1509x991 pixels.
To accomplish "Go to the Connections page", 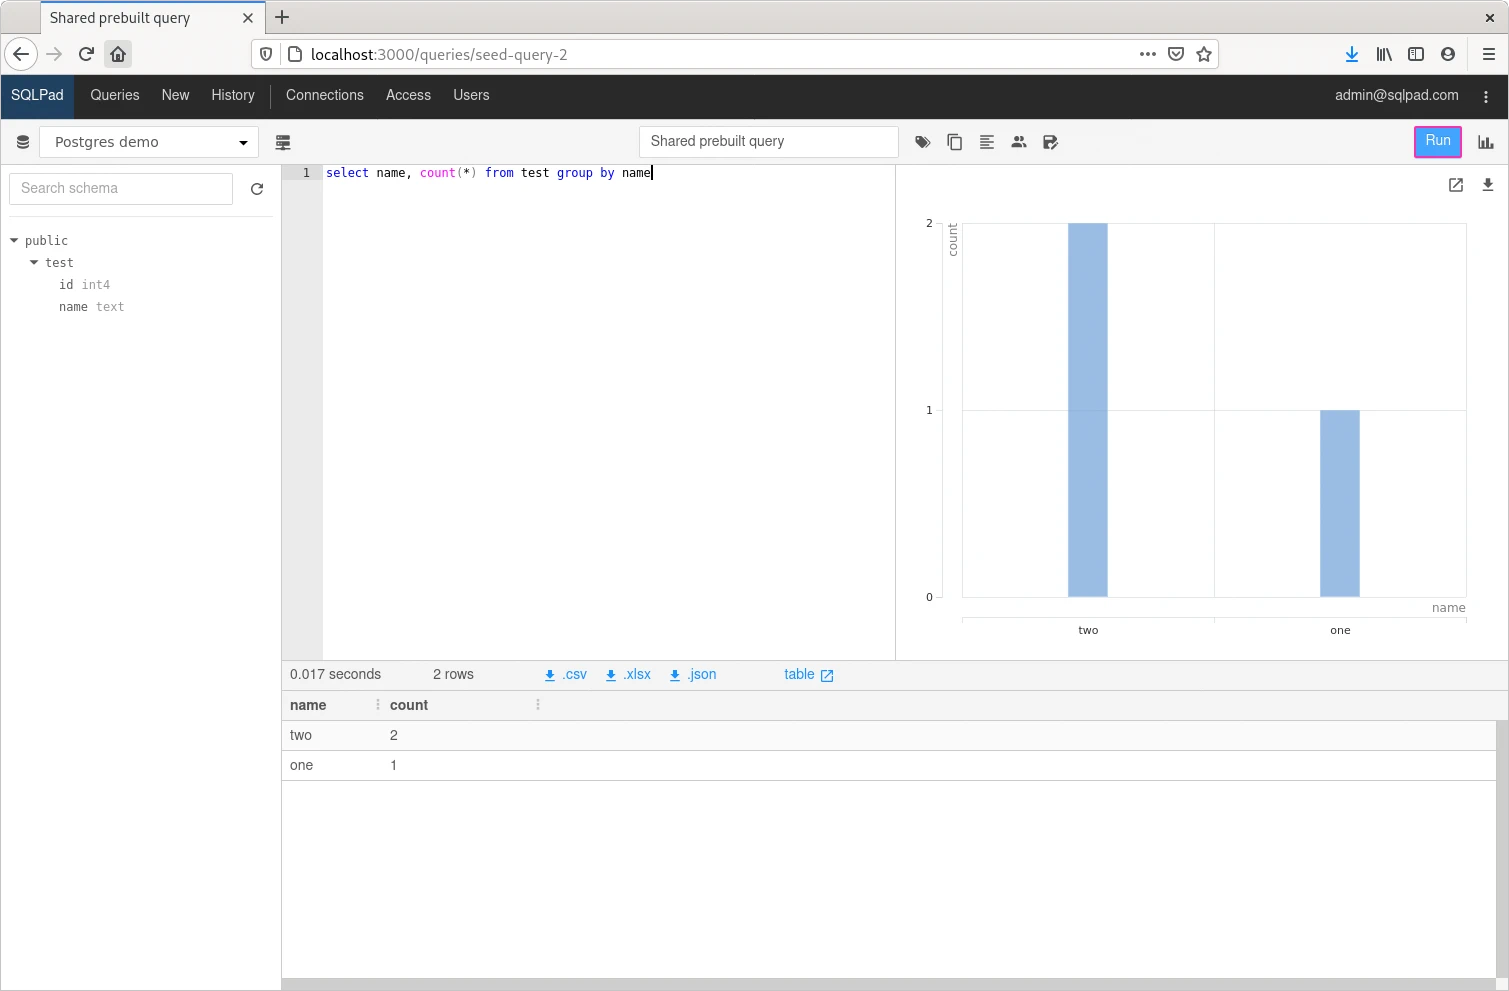I will click(x=324, y=95).
